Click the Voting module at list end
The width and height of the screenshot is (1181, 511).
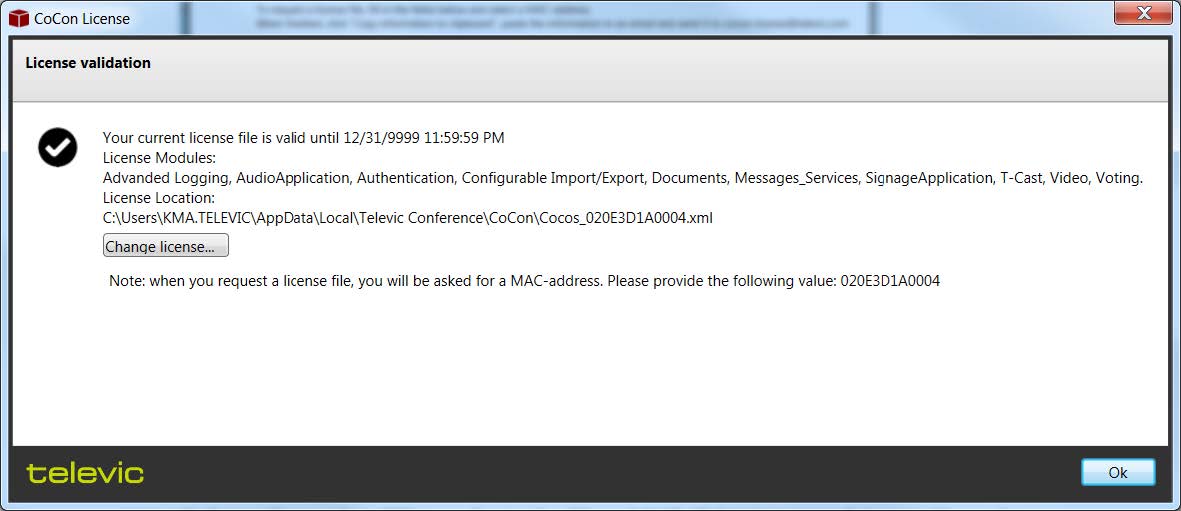click(x=1118, y=178)
